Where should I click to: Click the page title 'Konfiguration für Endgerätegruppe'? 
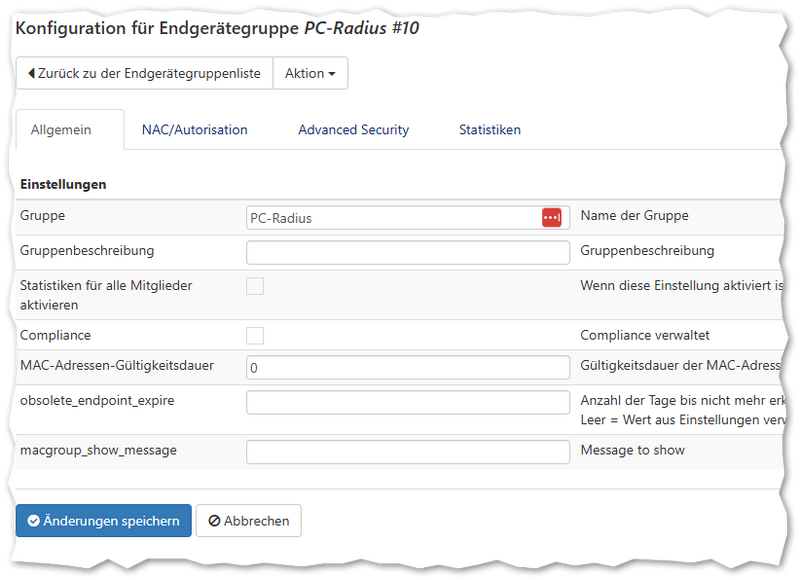click(157, 28)
